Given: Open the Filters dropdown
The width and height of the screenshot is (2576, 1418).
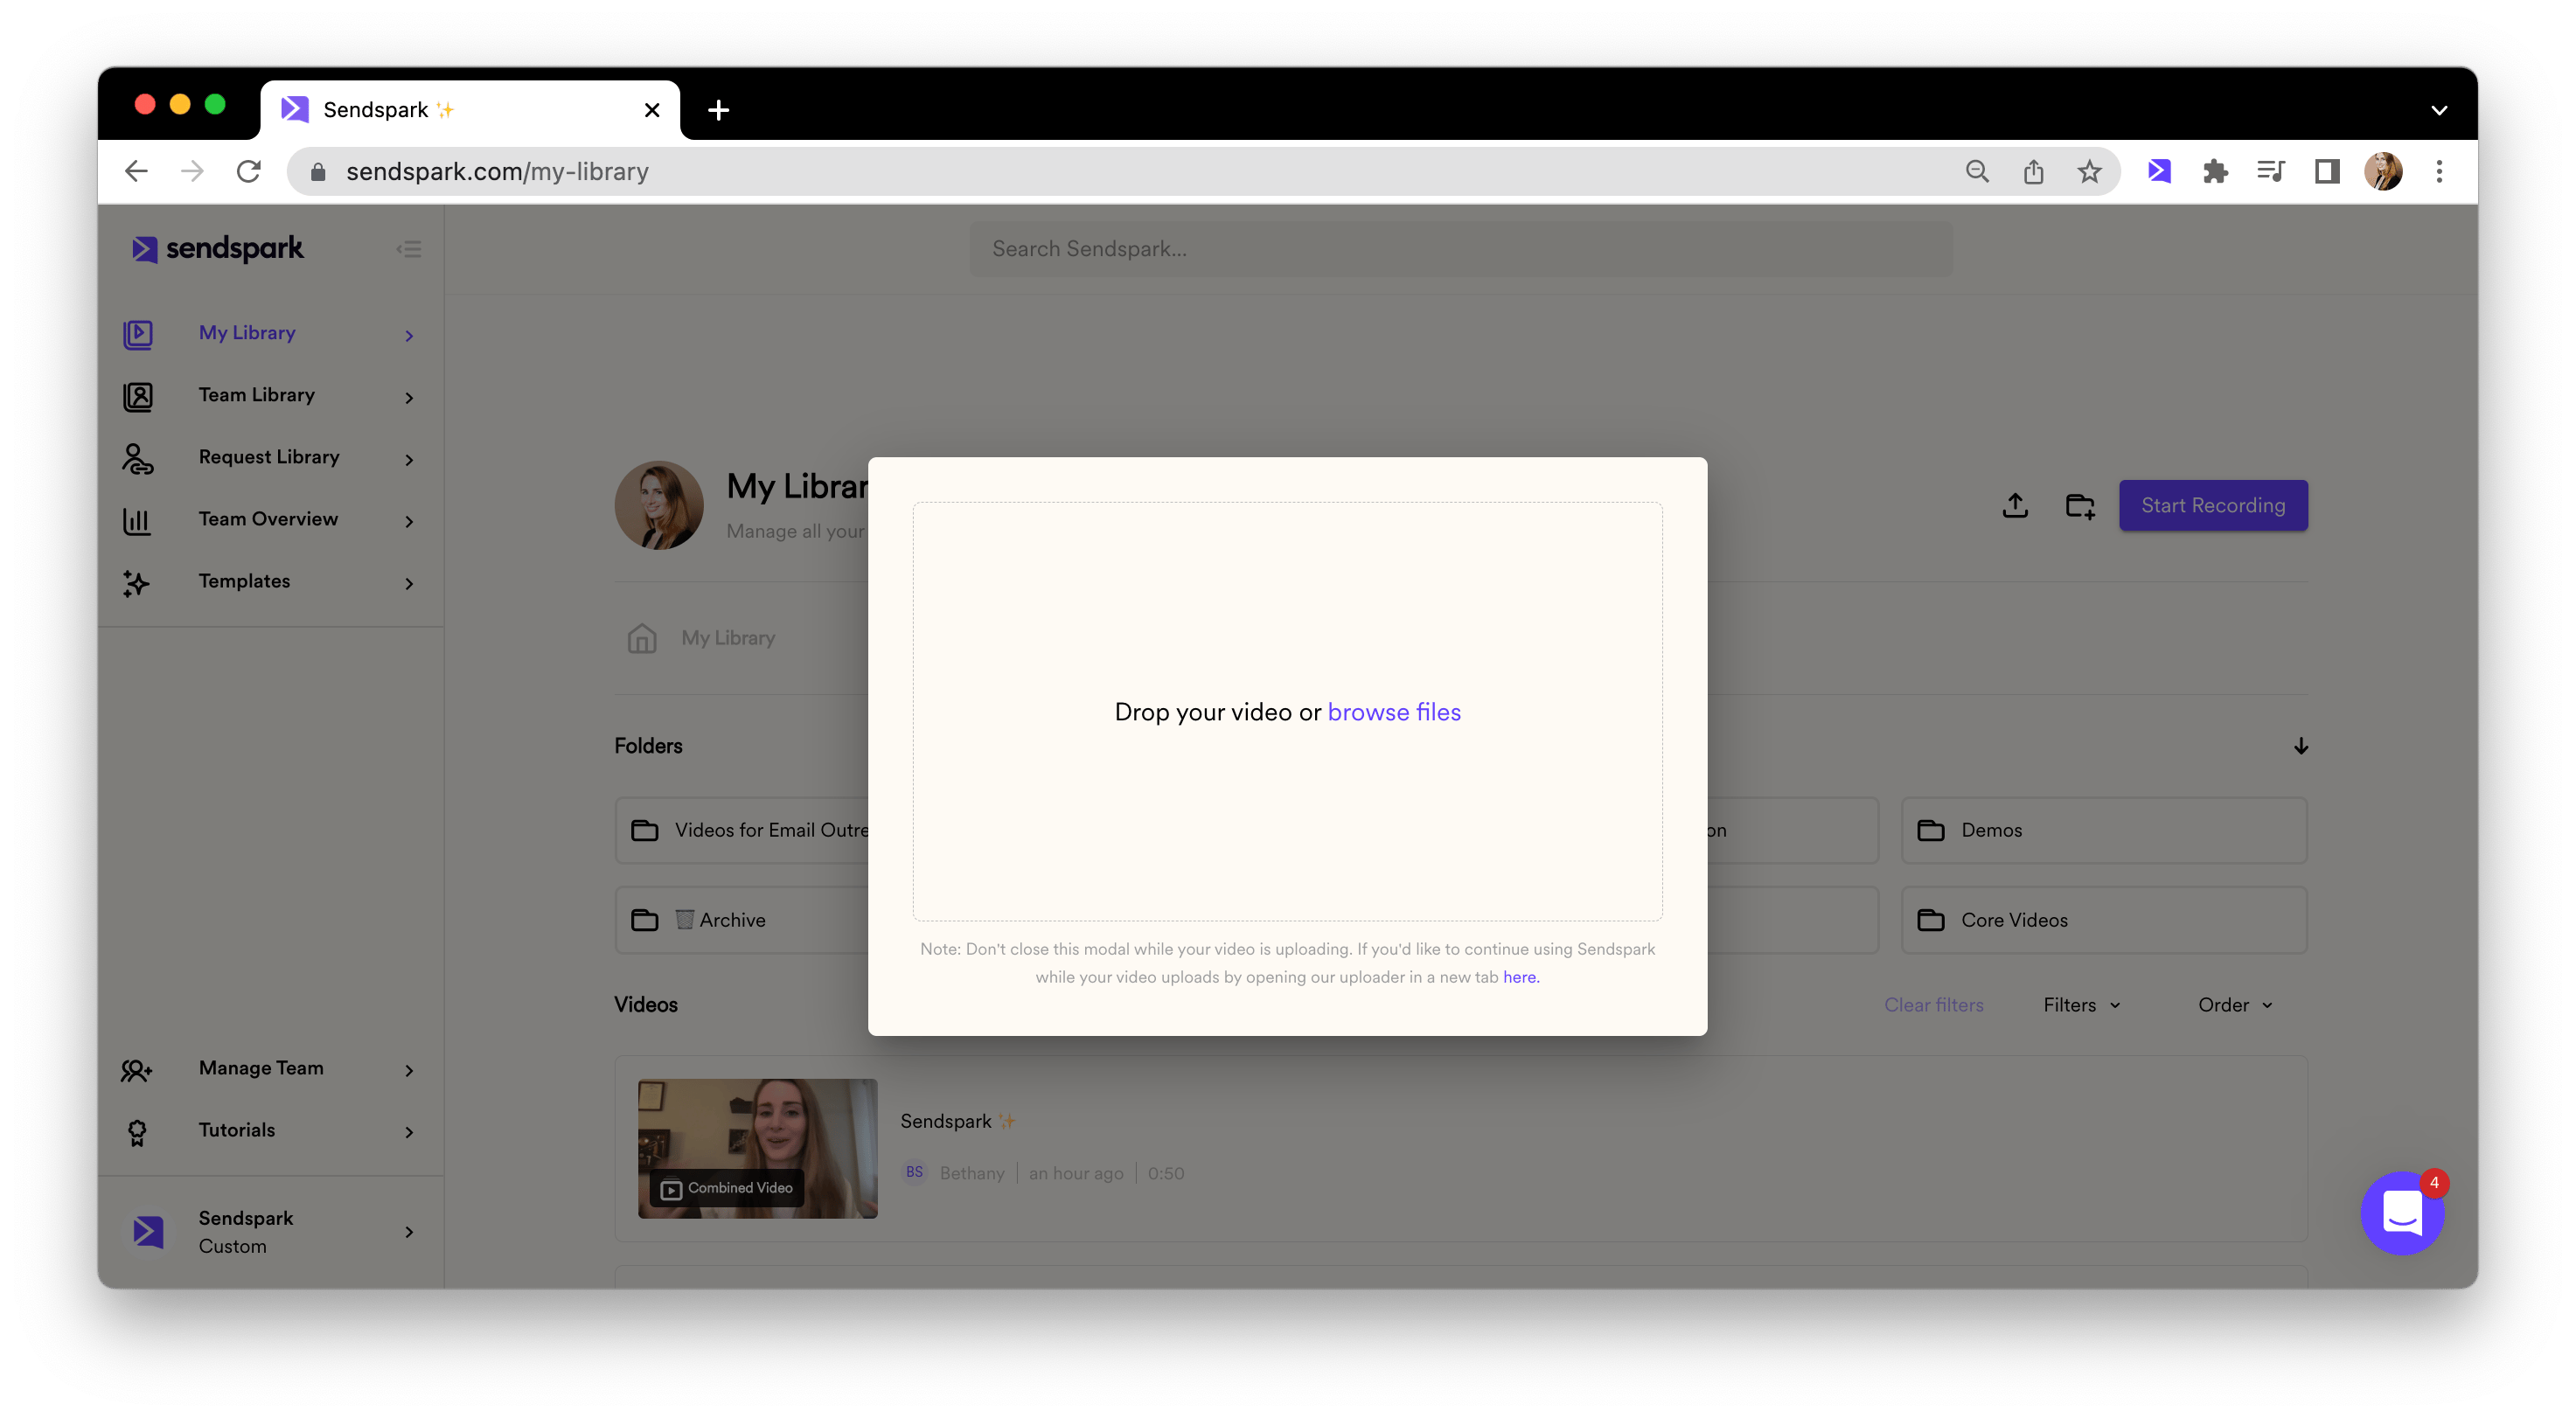Looking at the screenshot, I should pos(2082,1005).
